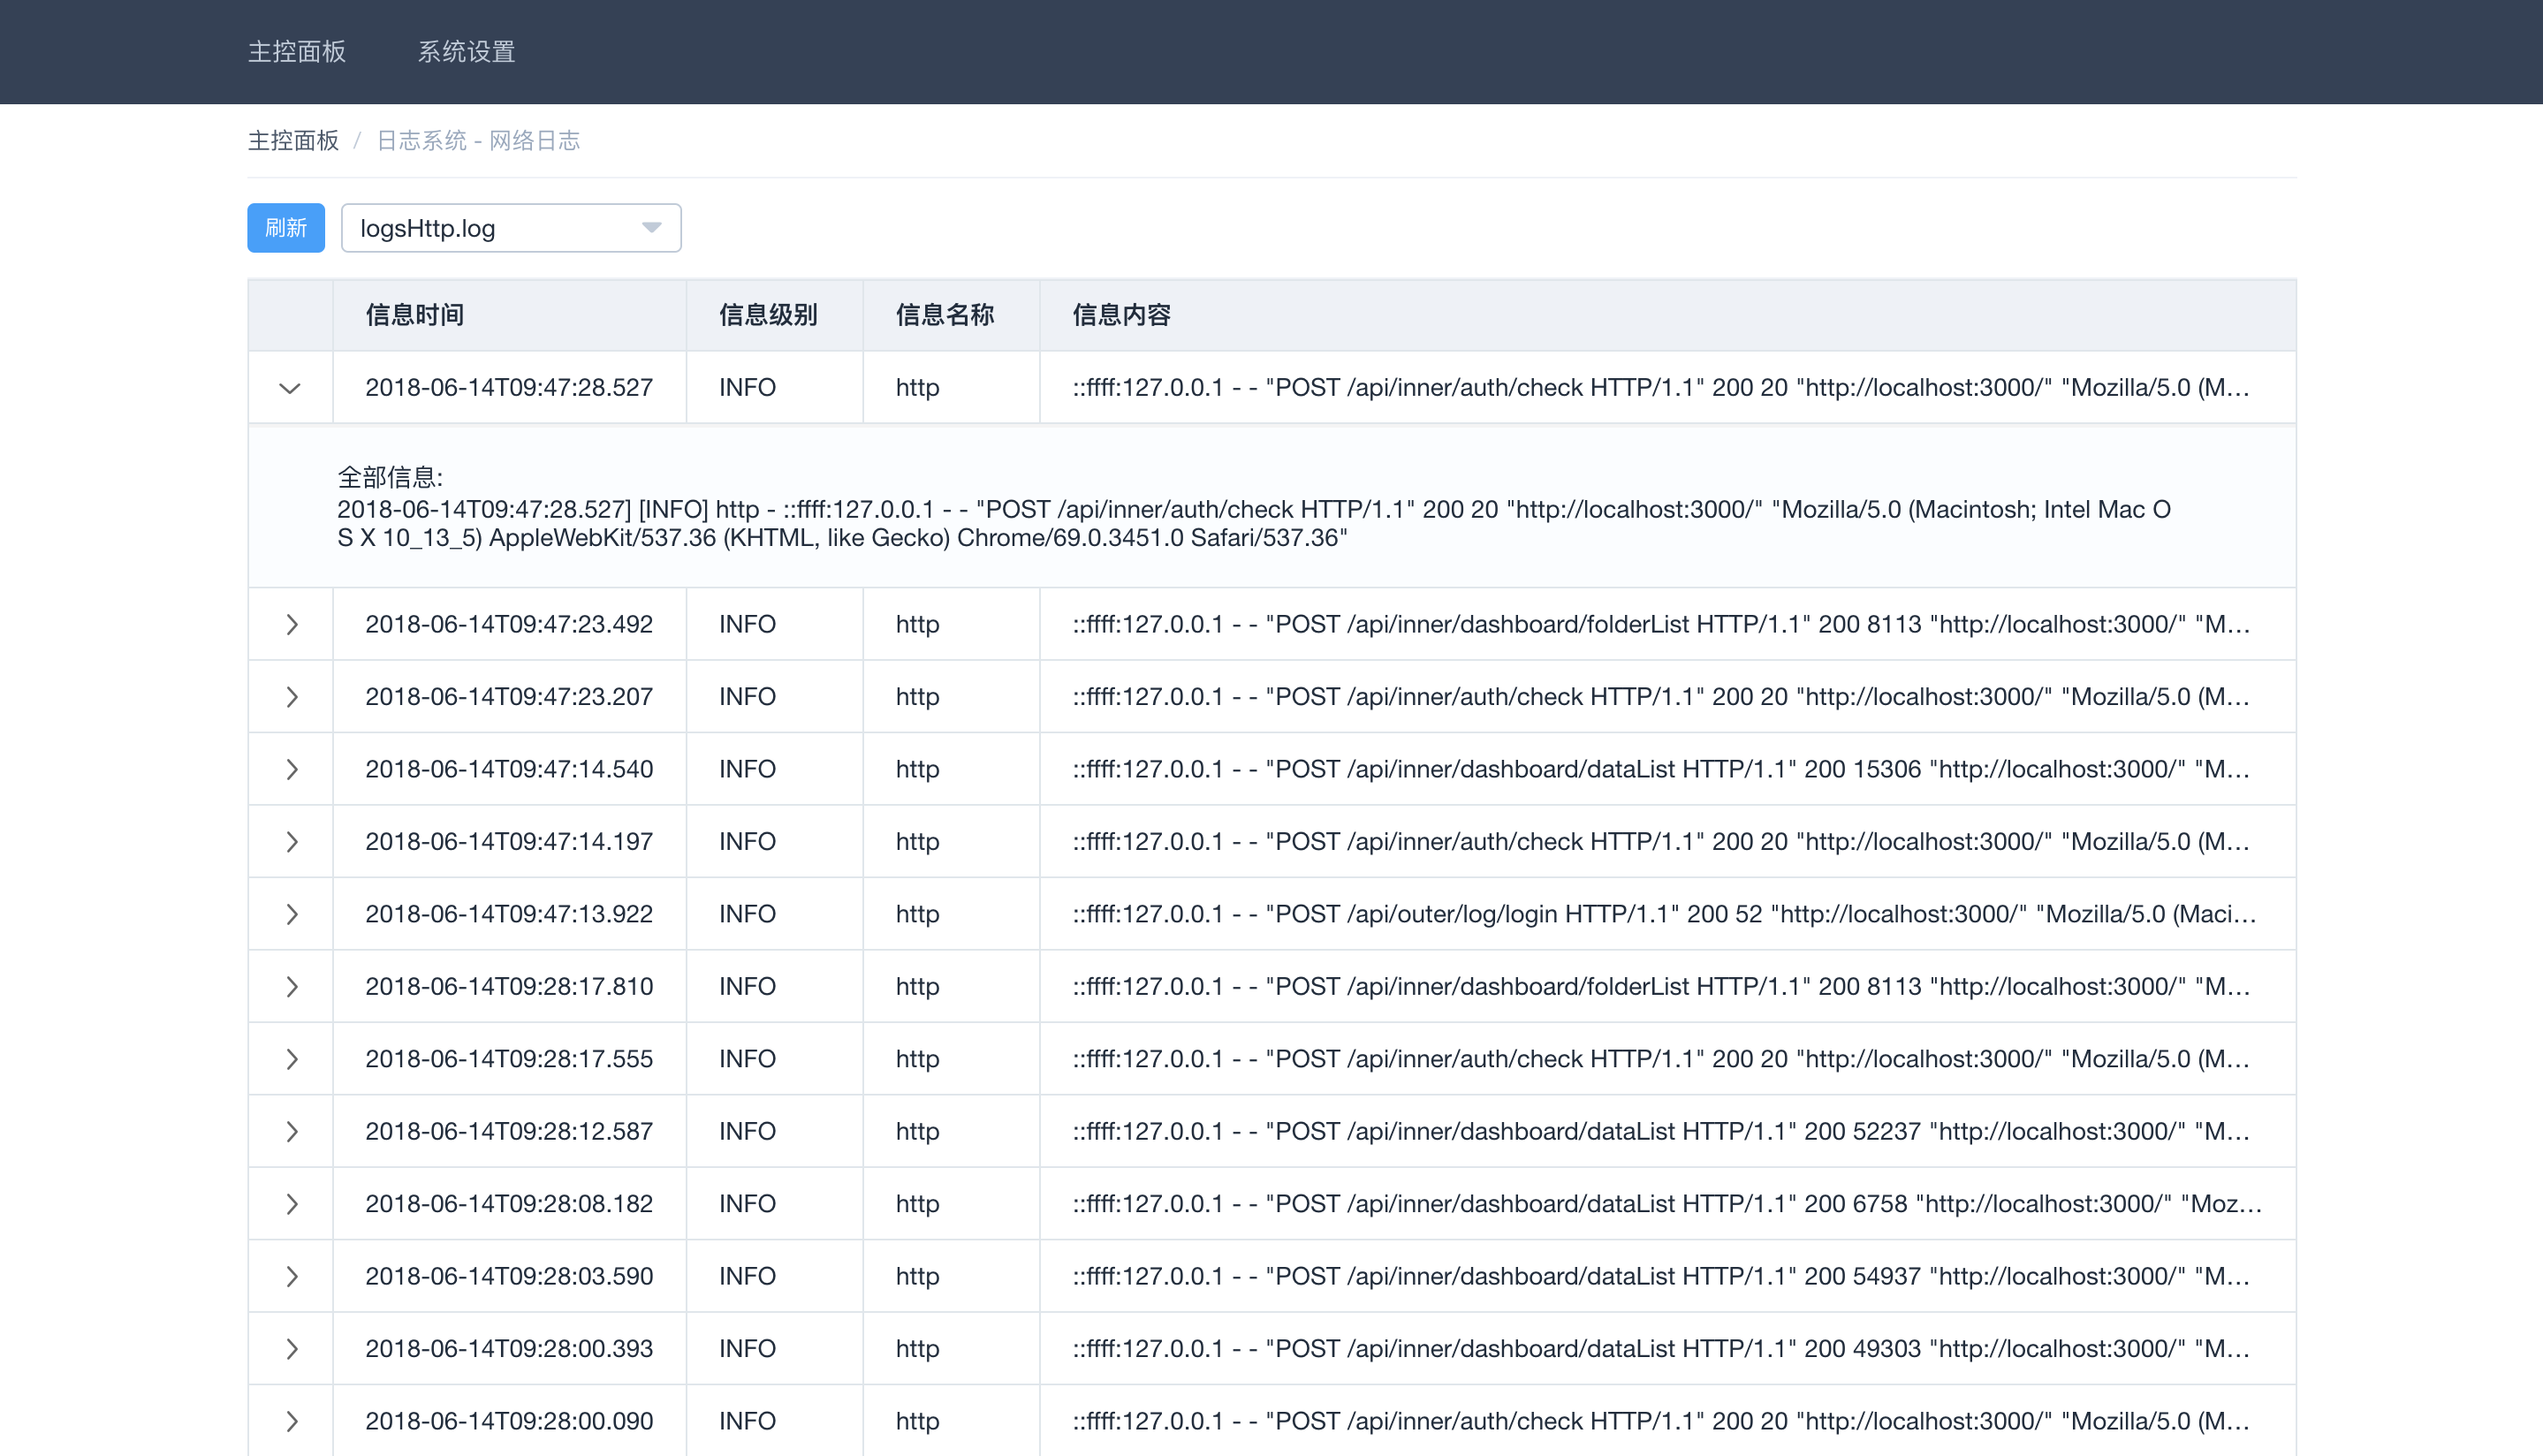Expand the 09:28:00.393 dataList log row
2543x1456 pixels.
(x=292, y=1348)
